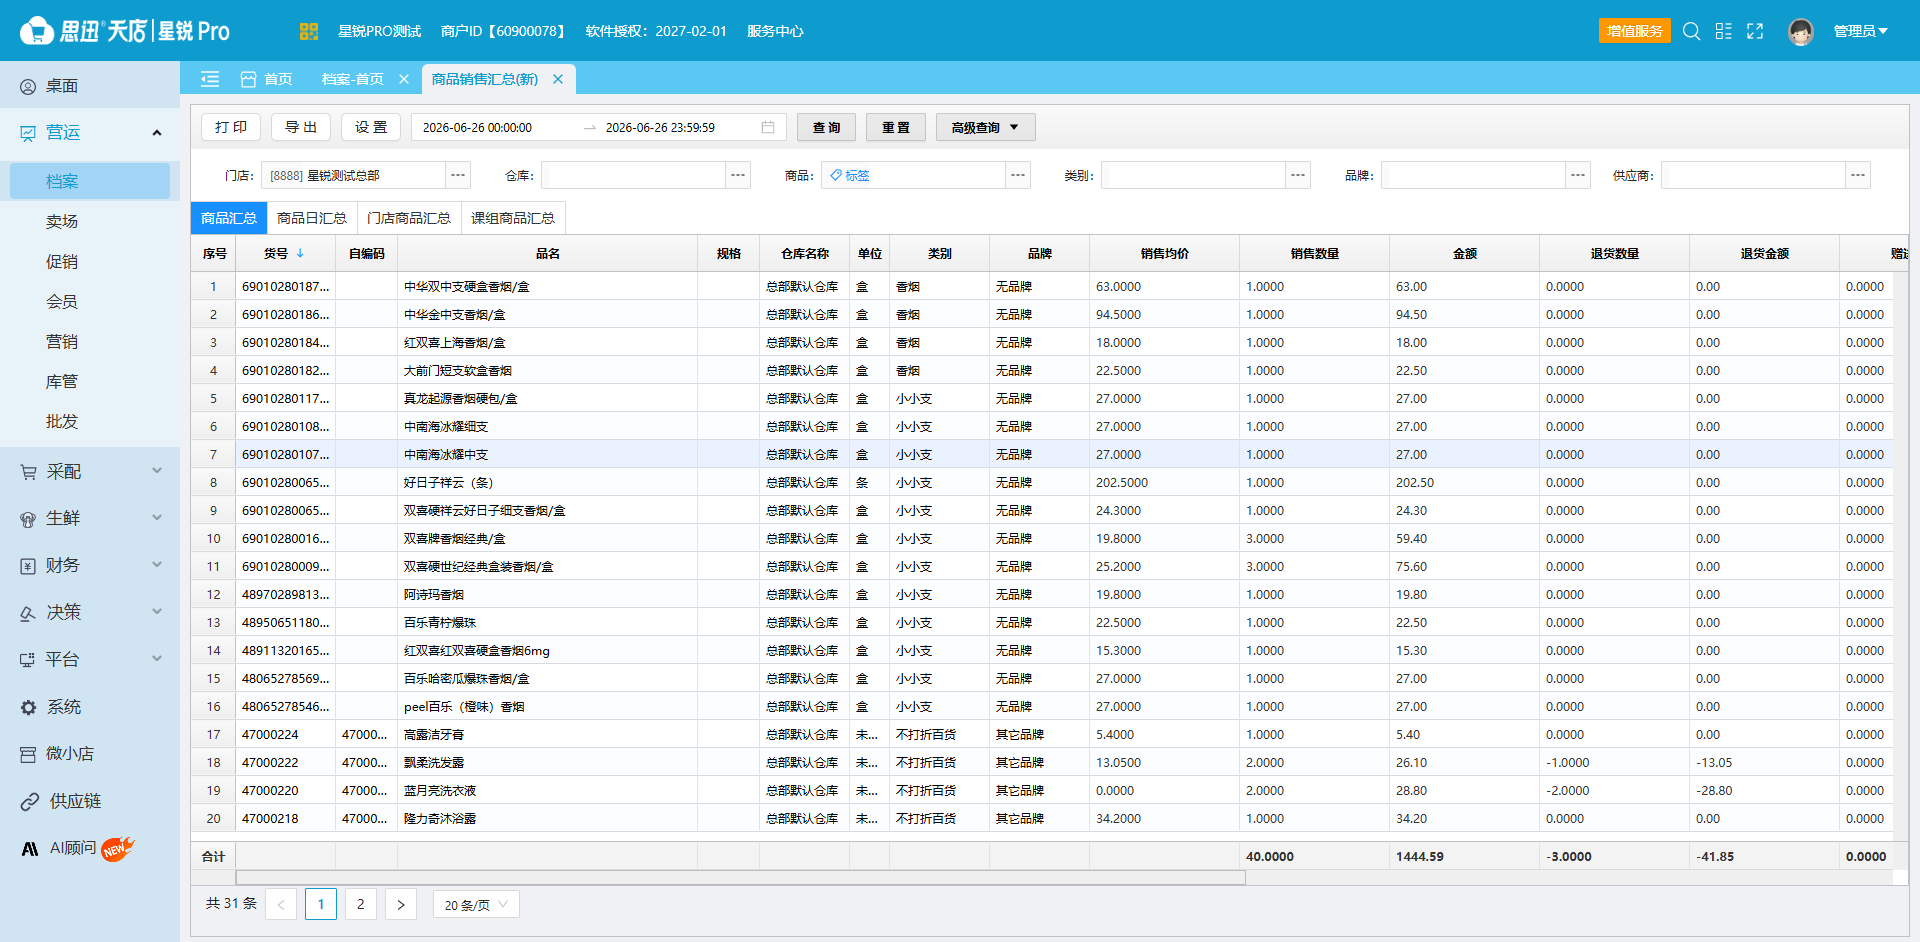Click the 门店 ellipsis picker button
Viewport: 1920px width, 942px height.
click(x=458, y=175)
